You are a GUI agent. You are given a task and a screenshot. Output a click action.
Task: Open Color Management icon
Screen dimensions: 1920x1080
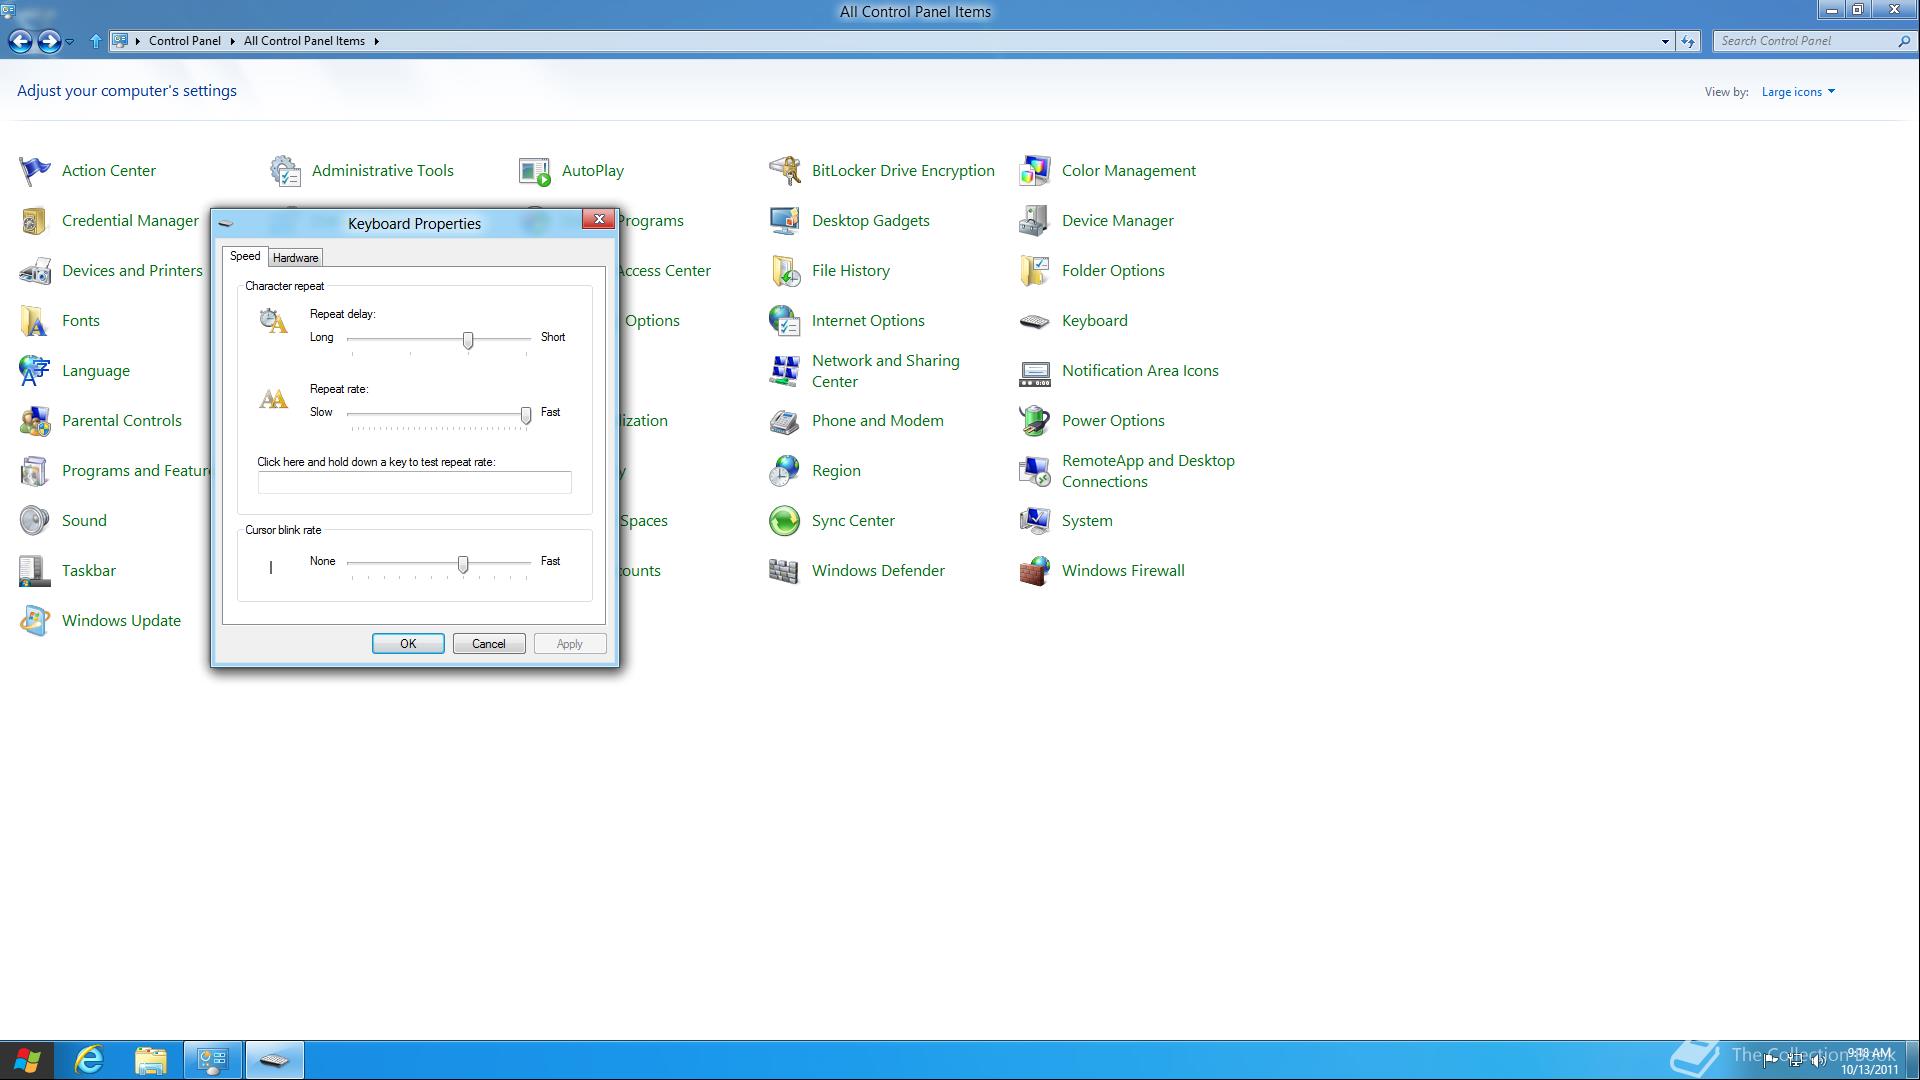tap(1035, 171)
